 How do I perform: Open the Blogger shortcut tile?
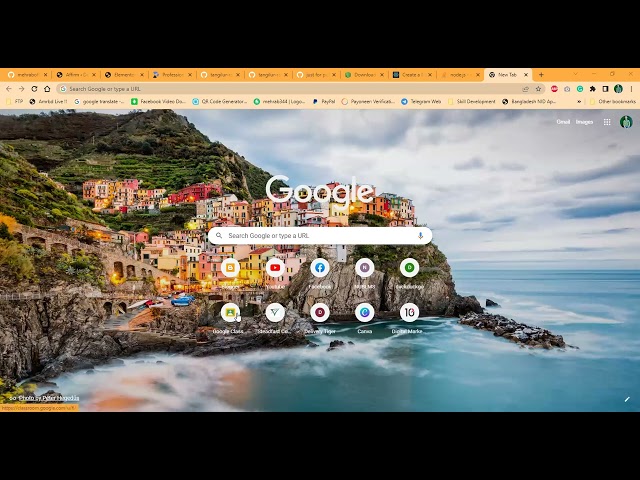click(230, 268)
